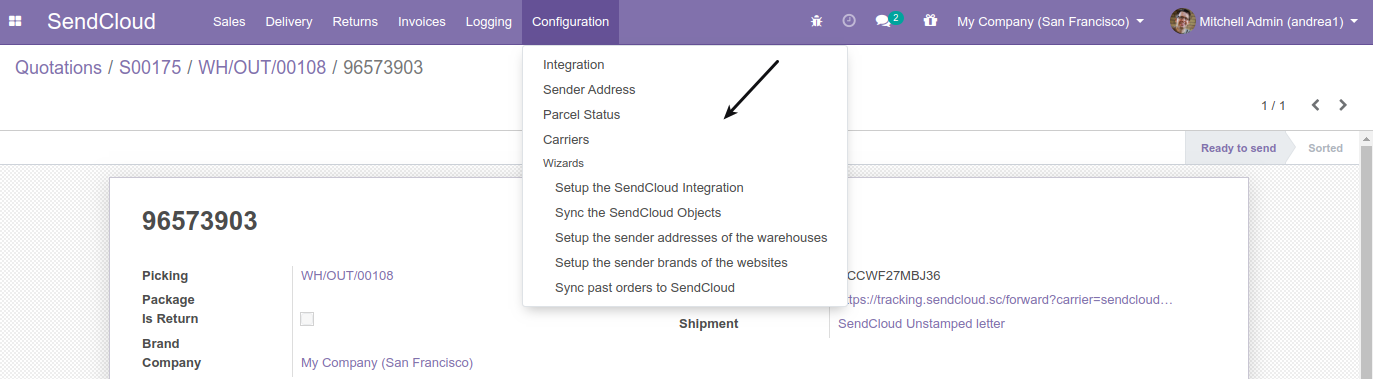Viewport: 1373px width, 379px height.
Task: Click the Company field label
Action: (171, 362)
